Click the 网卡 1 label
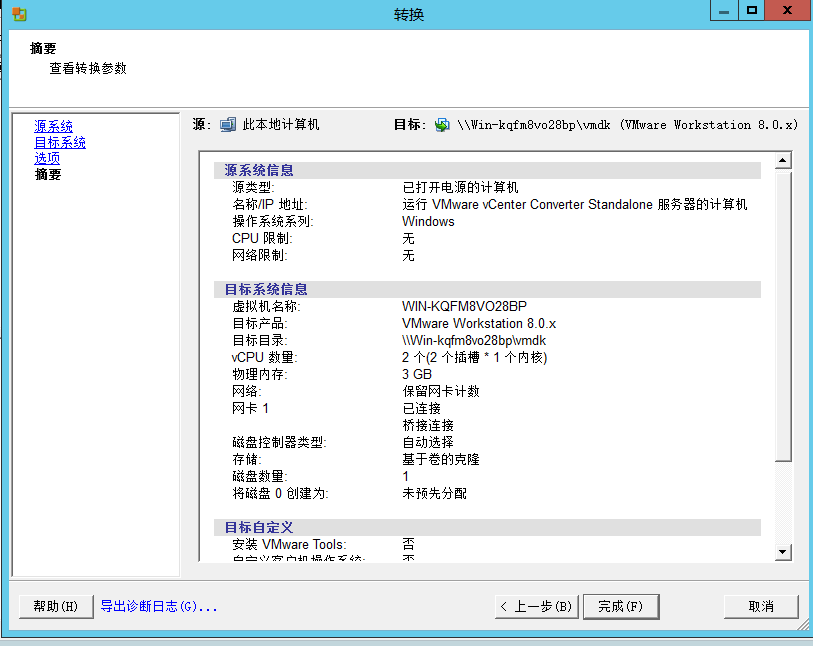The width and height of the screenshot is (813, 646). click(x=250, y=409)
